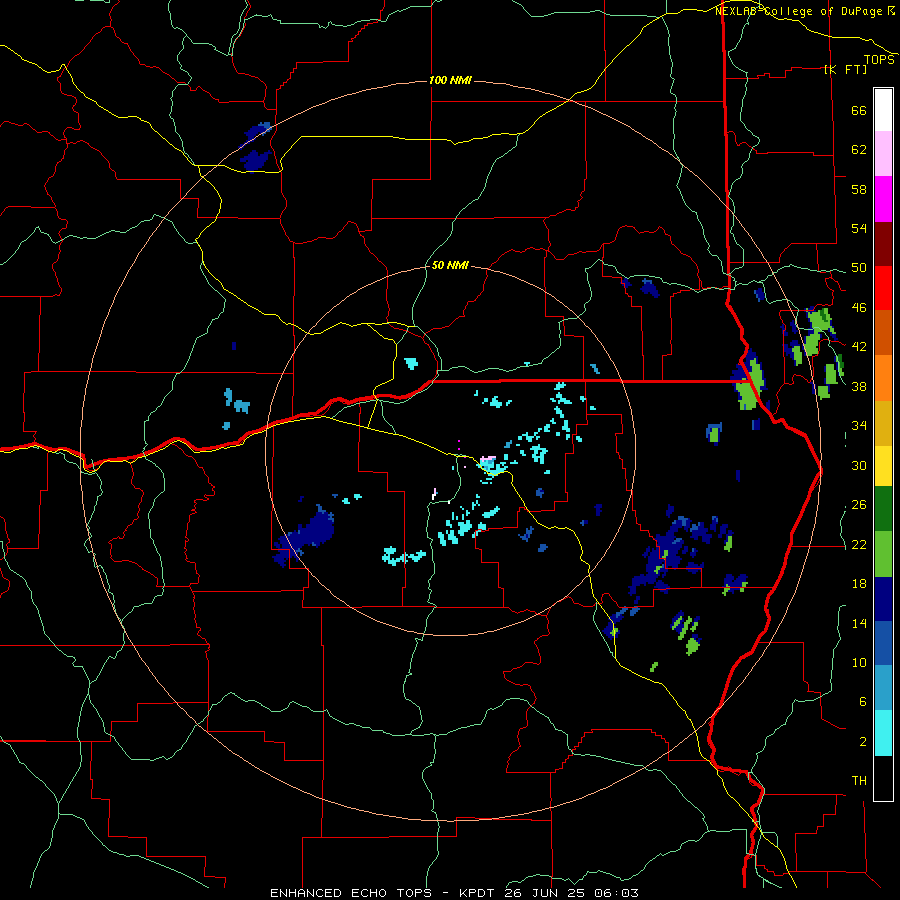Image resolution: width=900 pixels, height=900 pixels.
Task: Click the "54" scale value
Action: [859, 228]
